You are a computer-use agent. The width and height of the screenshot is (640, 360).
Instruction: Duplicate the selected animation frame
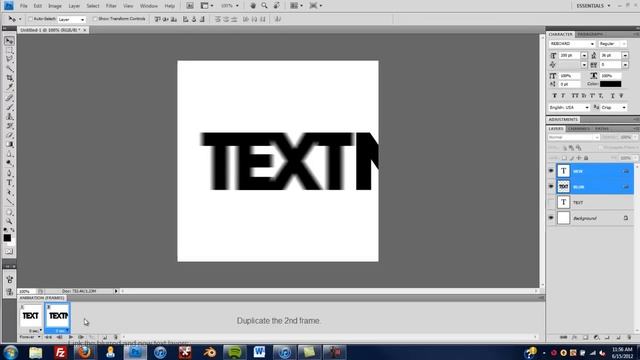point(105,337)
